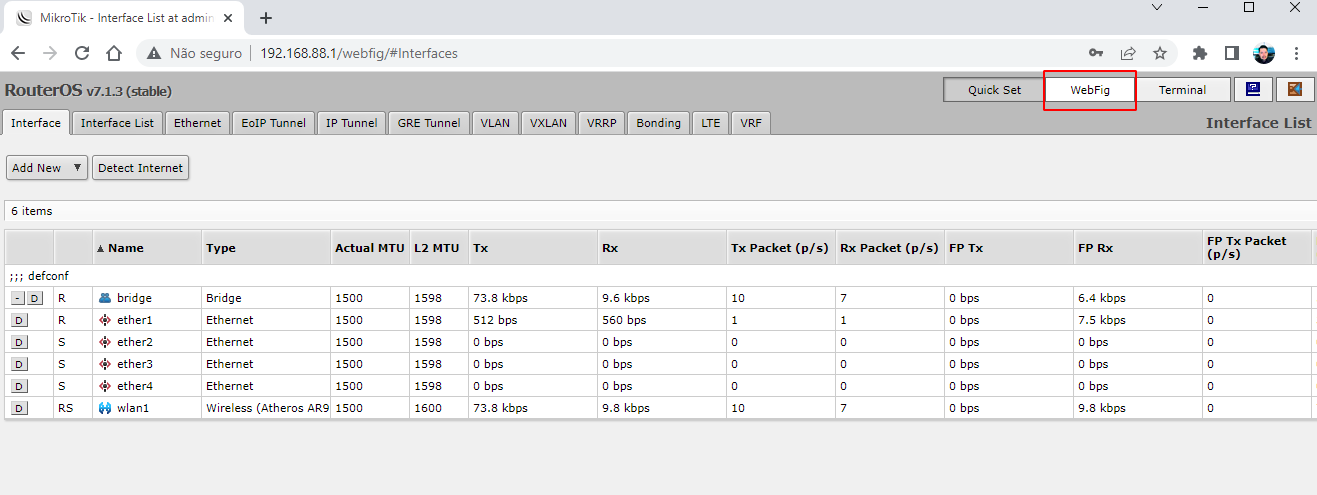1317x495 pixels.
Task: Open a new browser tab
Action: tap(266, 18)
